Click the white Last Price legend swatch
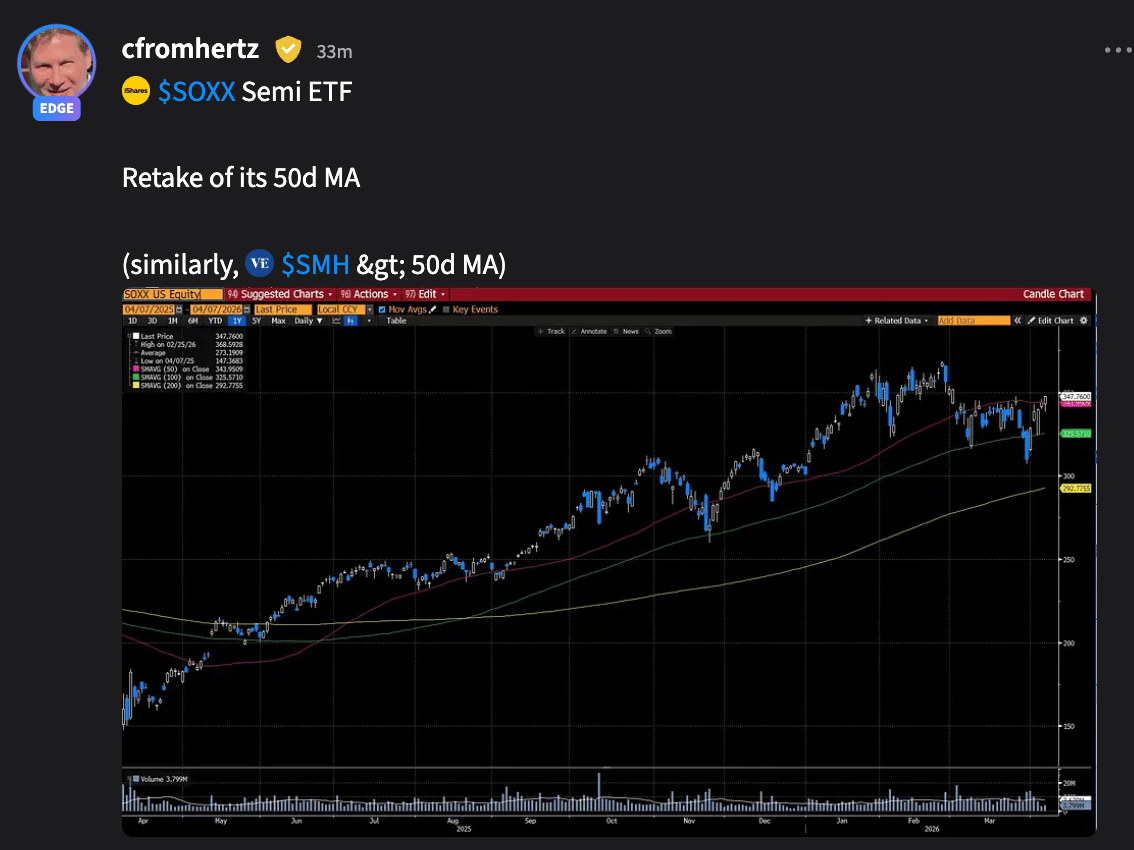Screen dimensions: 1134x850 pos(136,336)
